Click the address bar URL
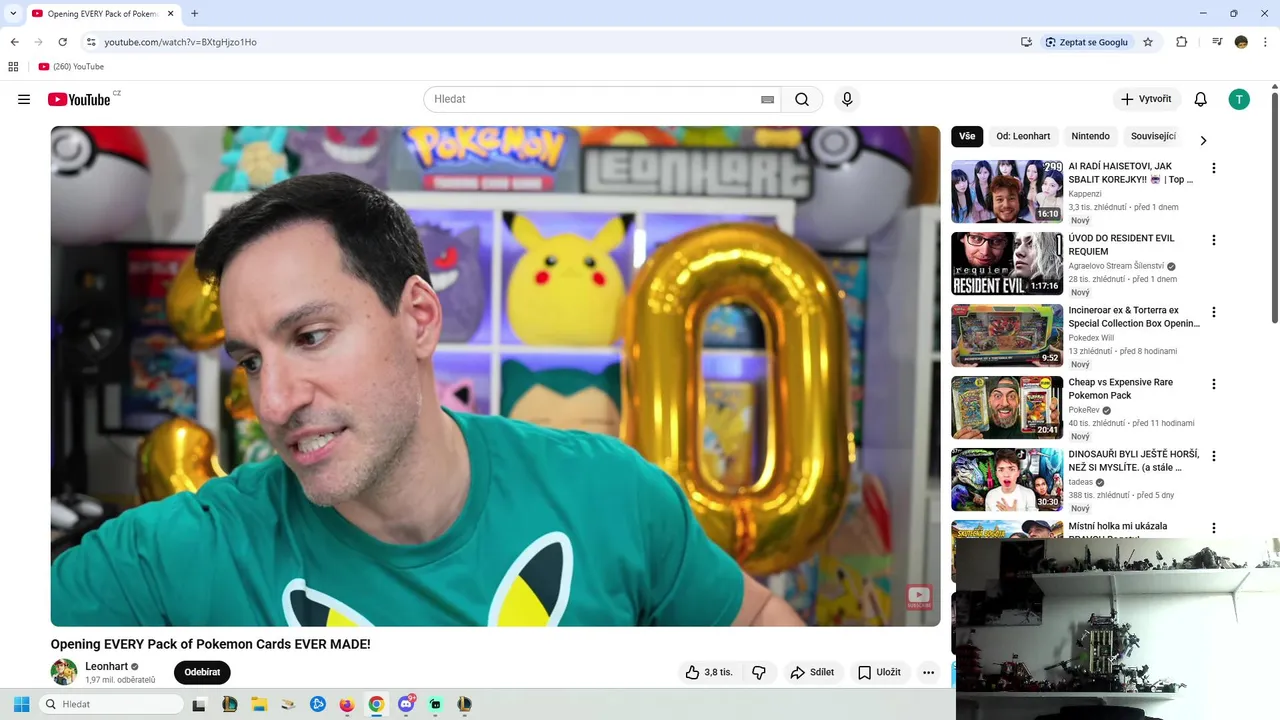Screen dimensions: 1280x720 pos(180,42)
